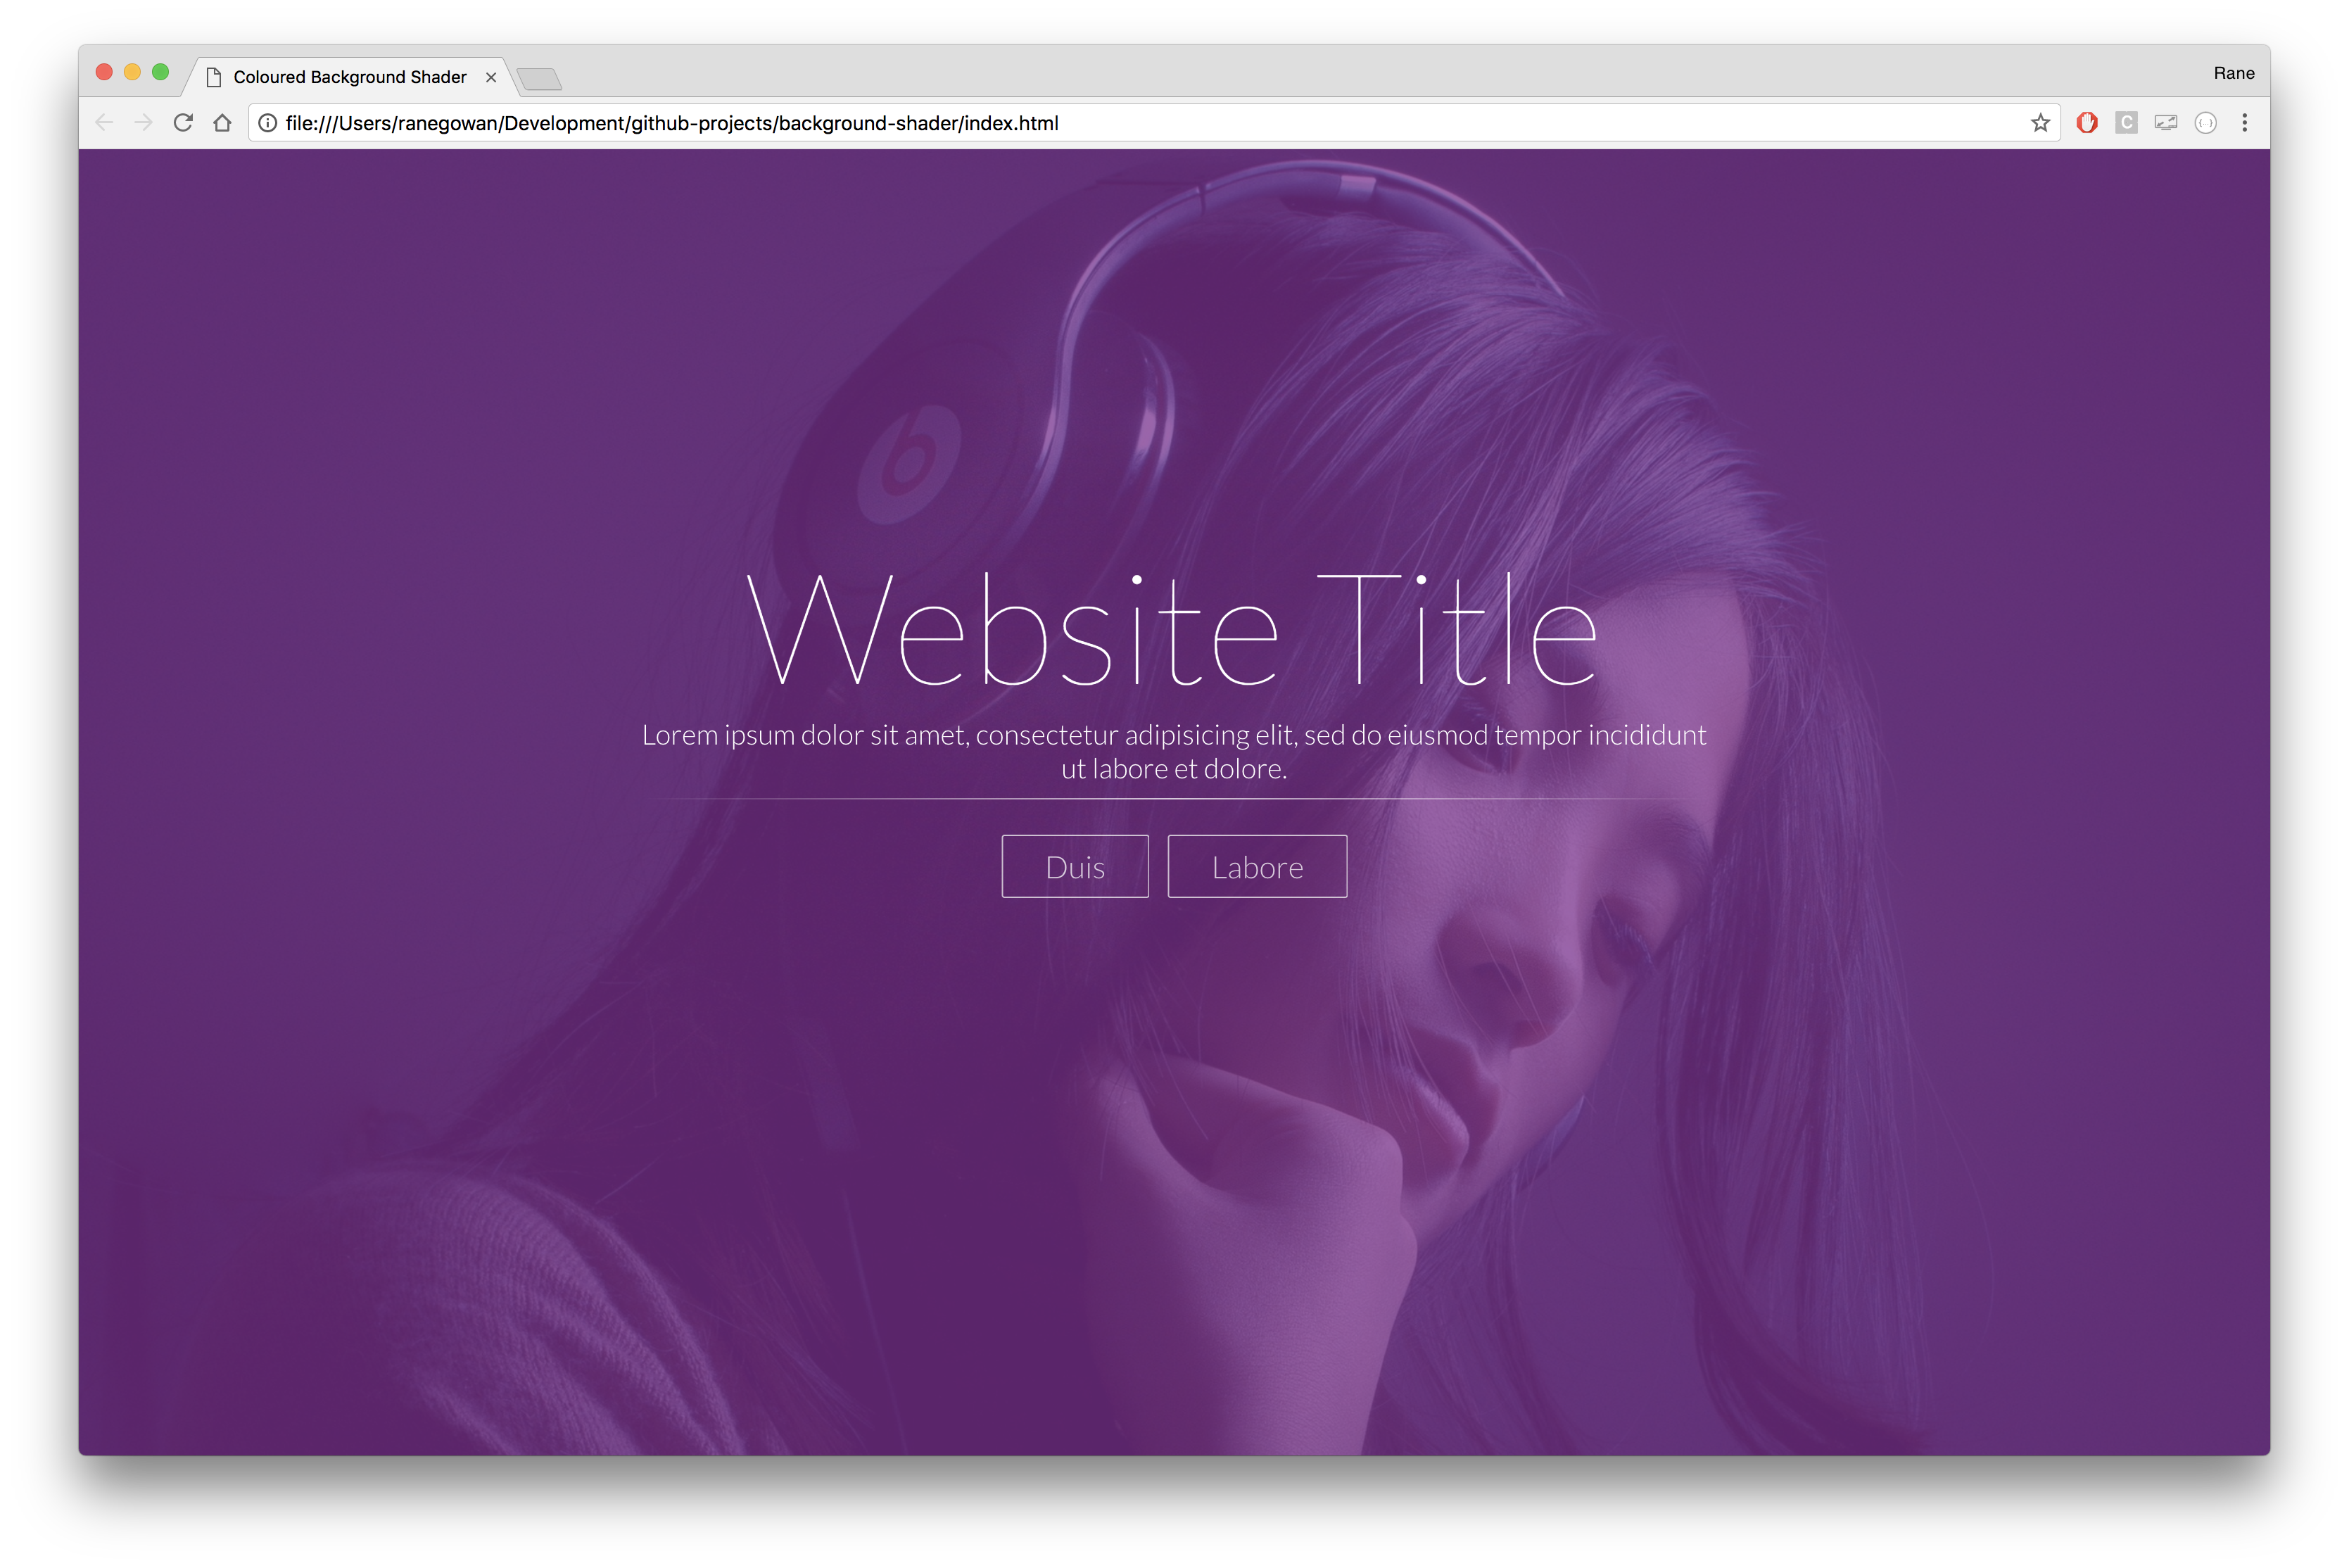Open the window resizer monitor extension
Screen dimensions: 2349x1568
click(x=2165, y=123)
